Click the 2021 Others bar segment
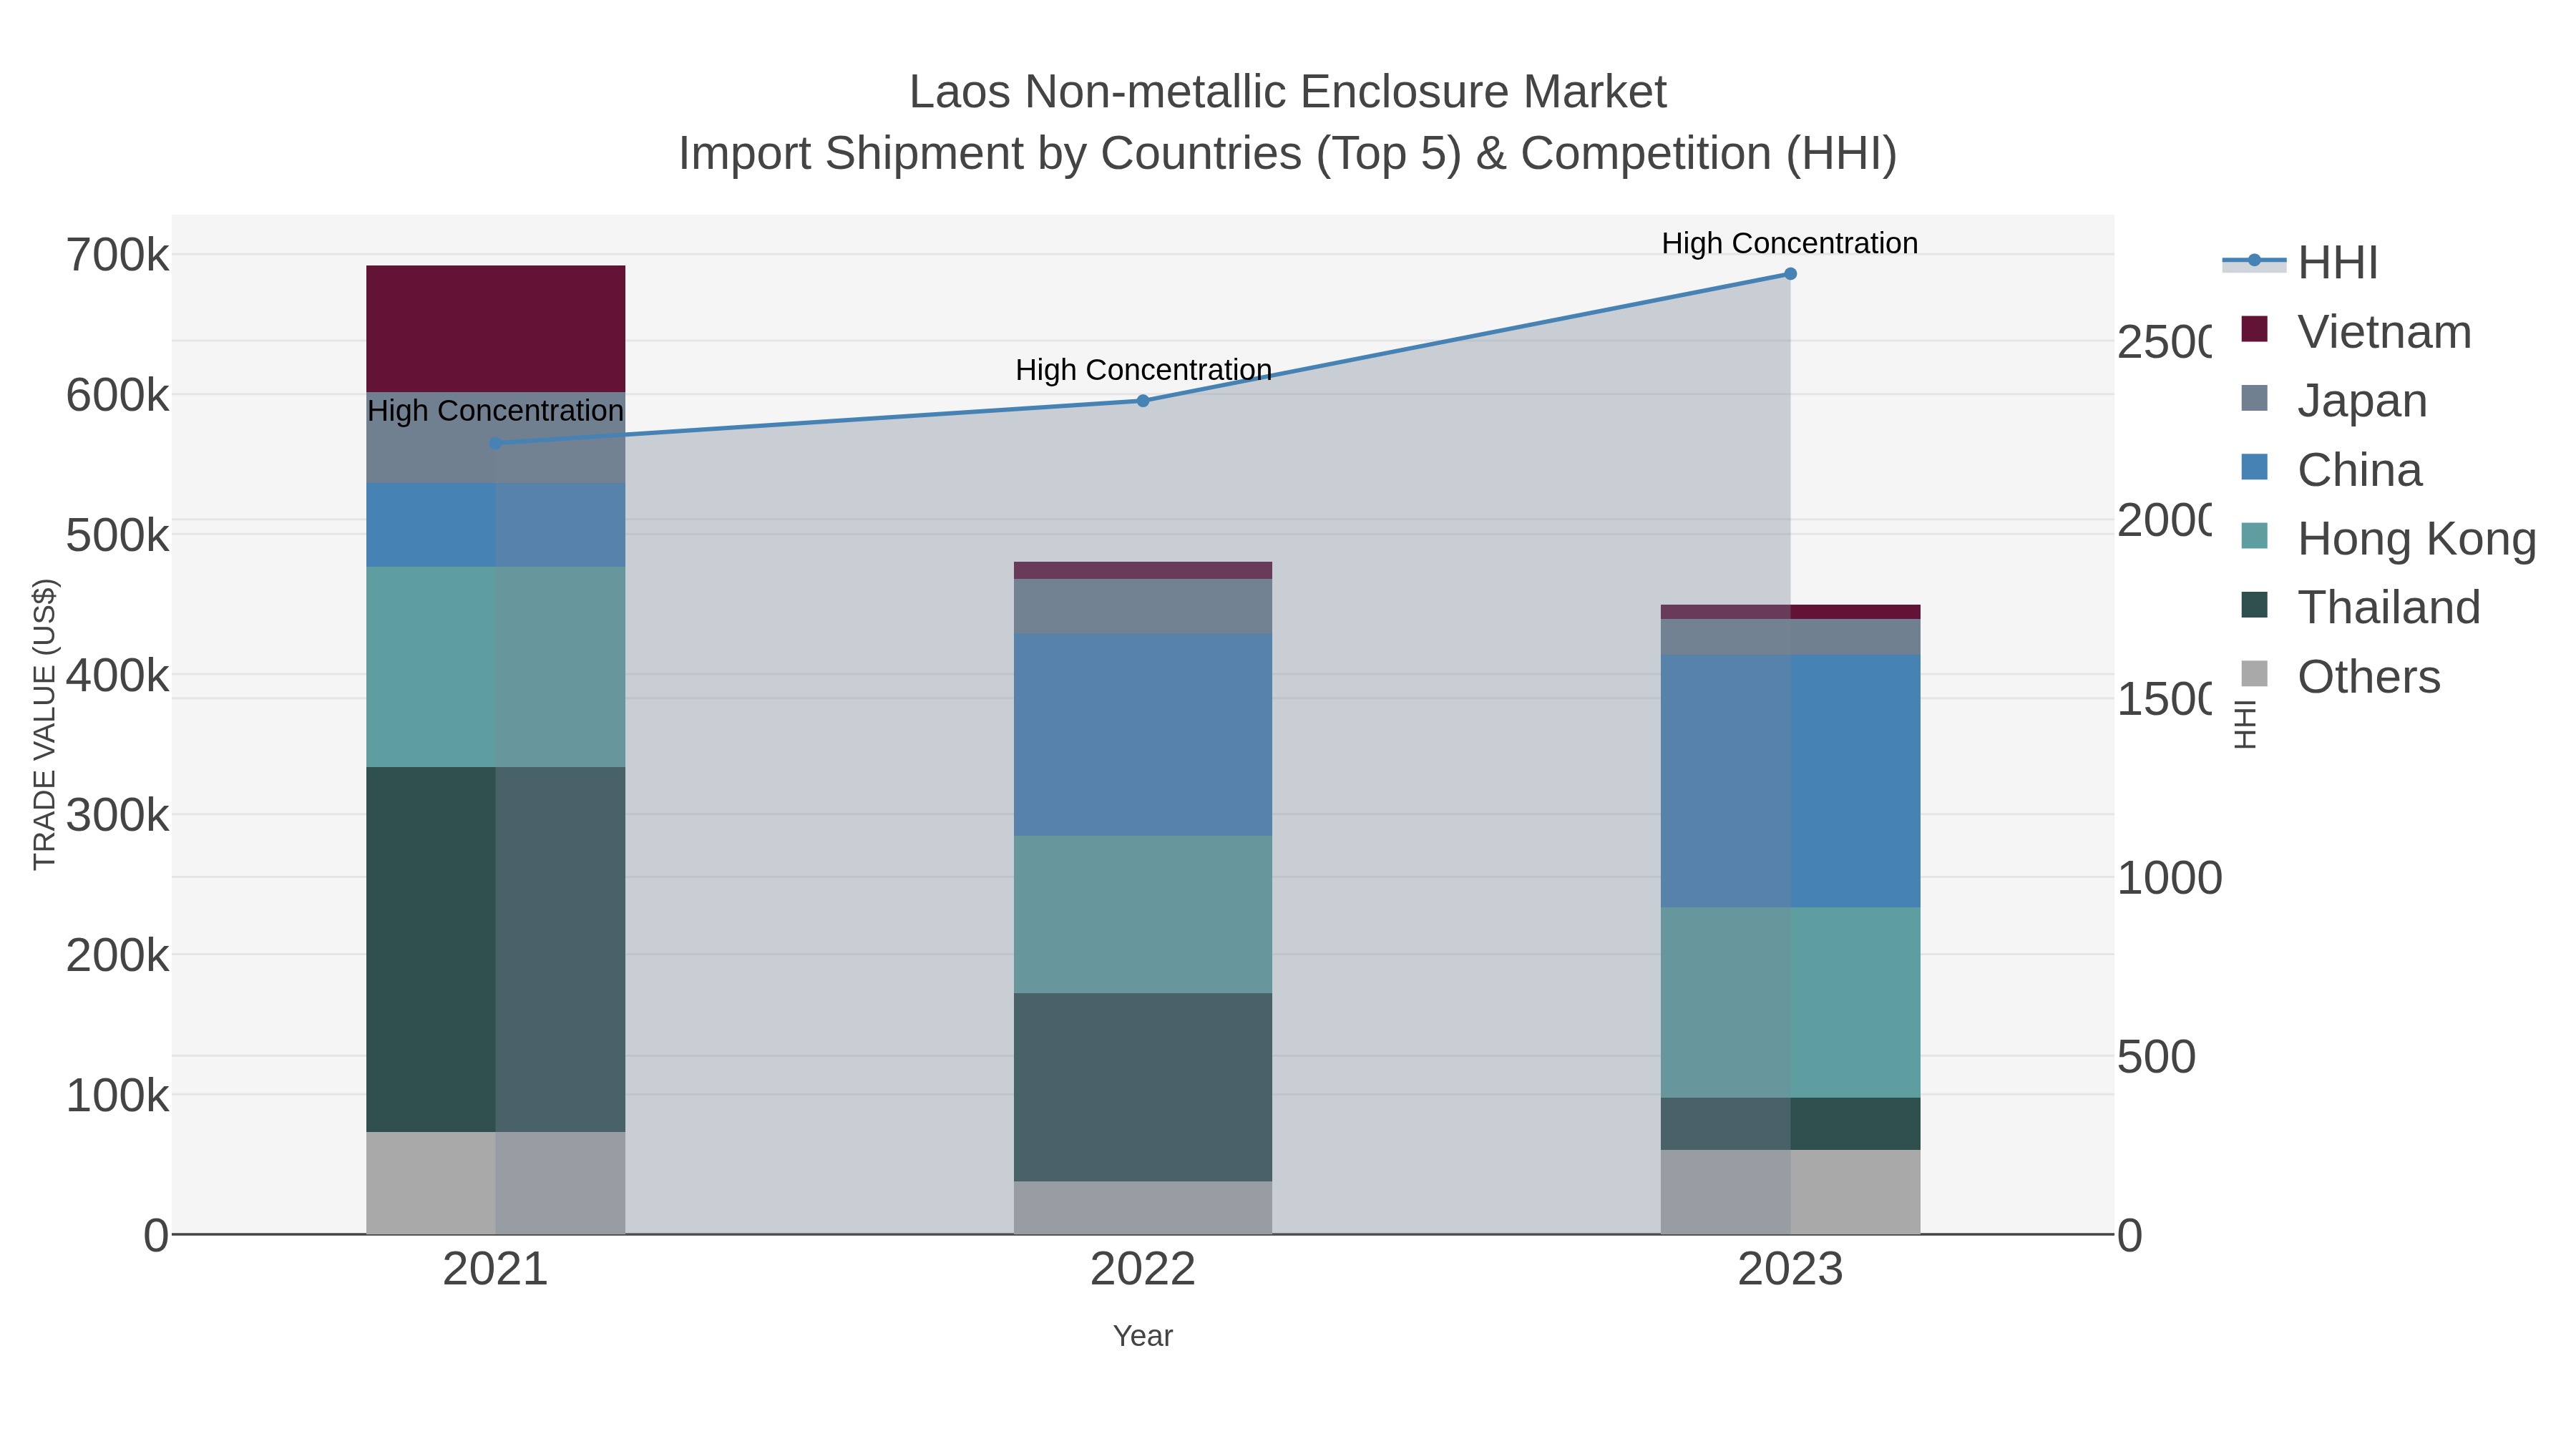 (495, 1183)
